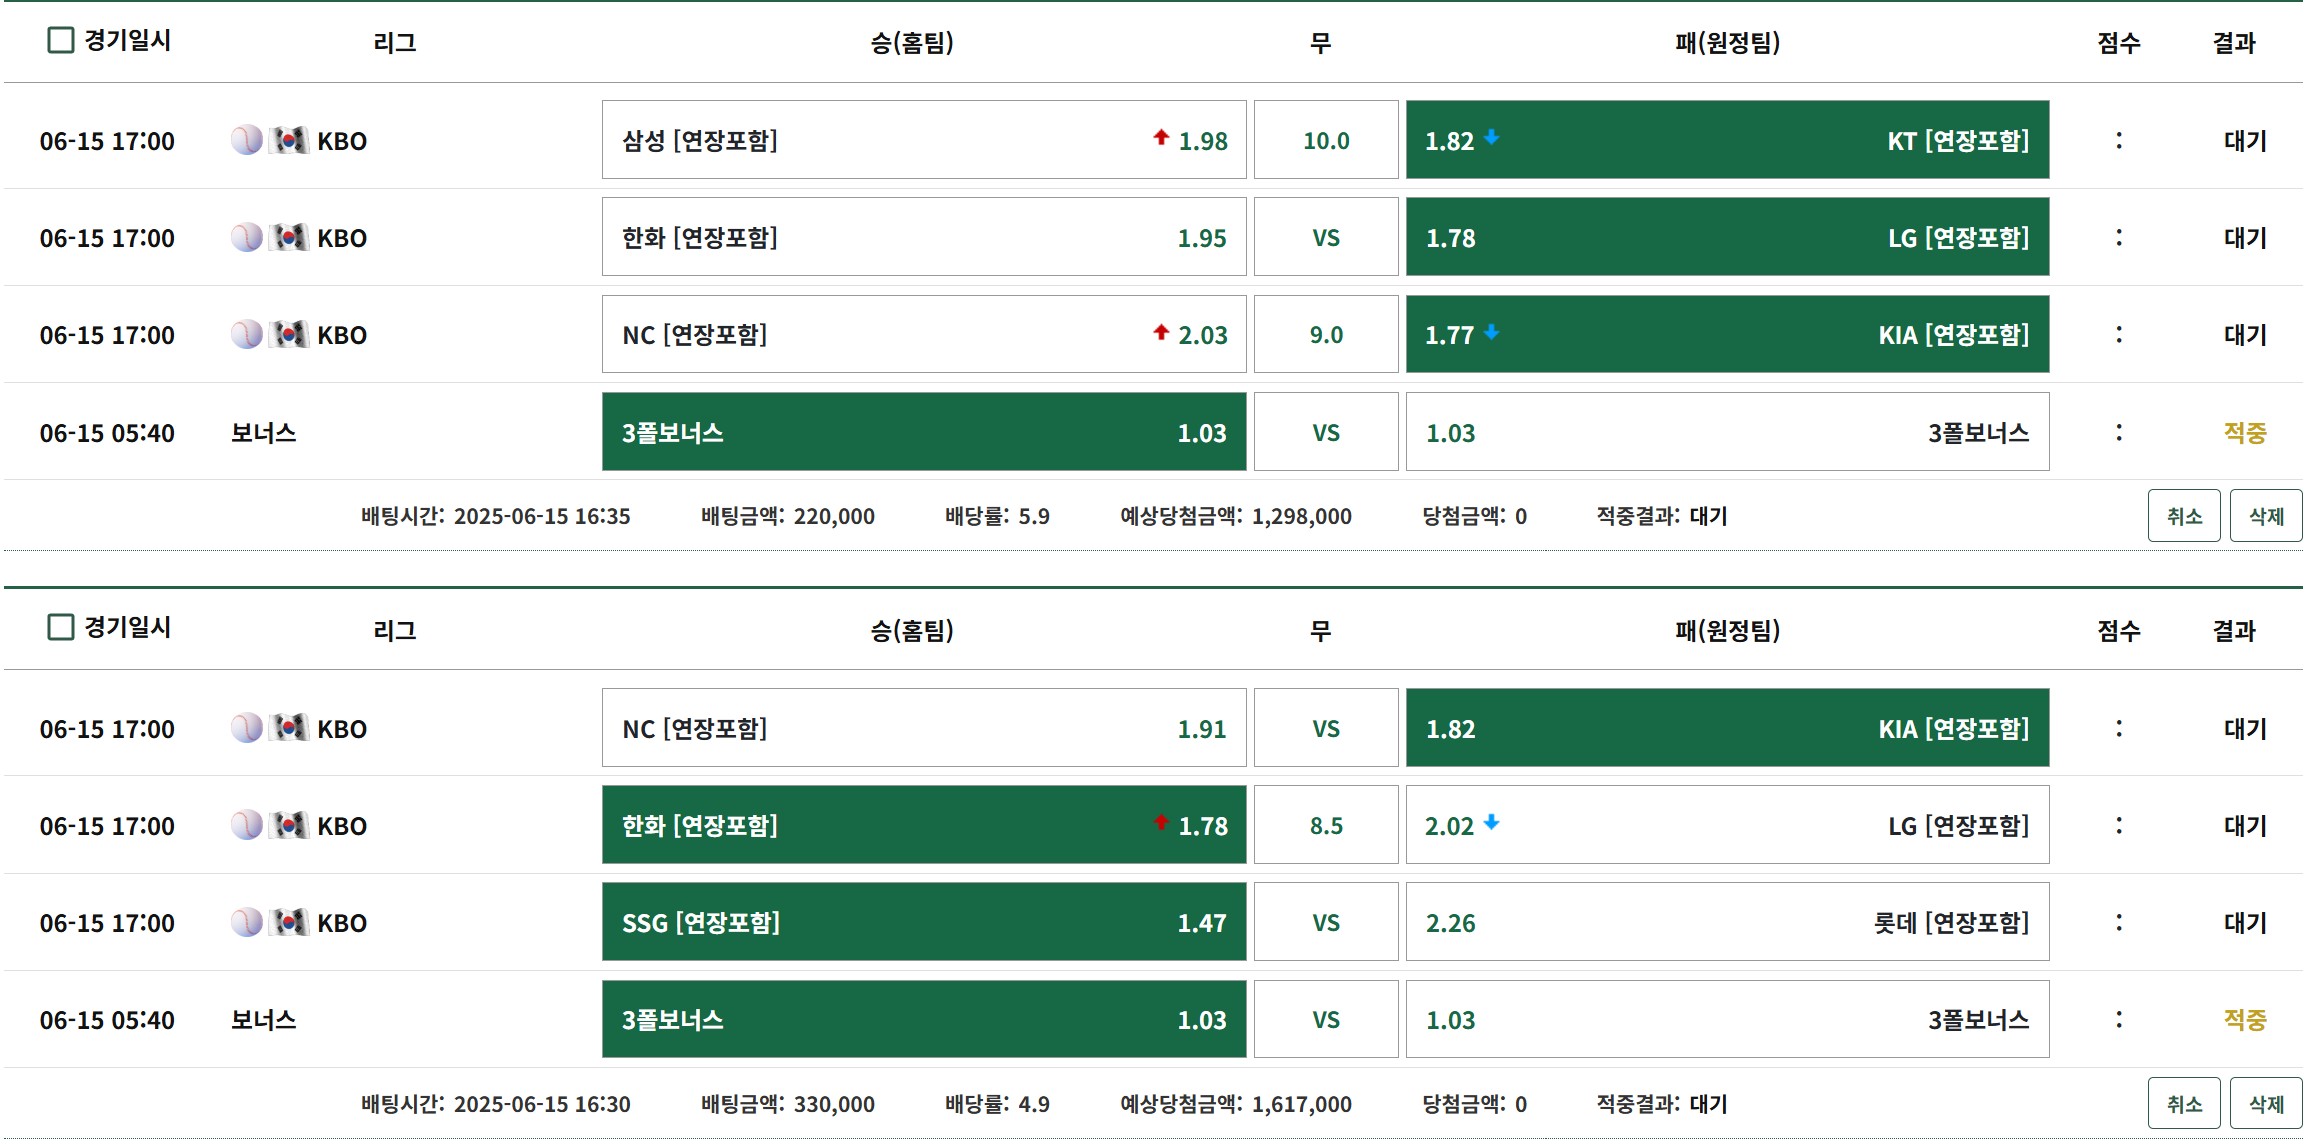Click baseball icon in the 삼성 vs KT row
The image size is (2315, 1144).
point(246,140)
